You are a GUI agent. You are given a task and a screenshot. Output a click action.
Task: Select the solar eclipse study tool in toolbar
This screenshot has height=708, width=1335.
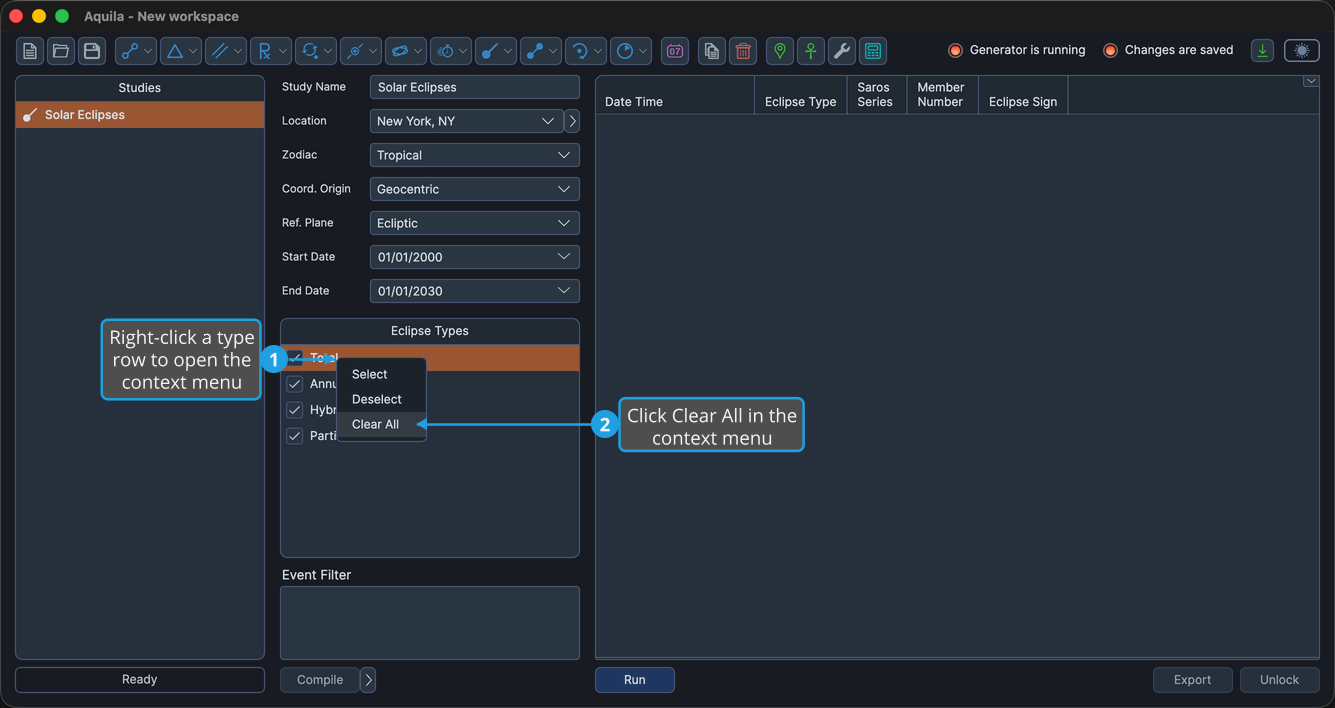pyautogui.click(x=496, y=51)
